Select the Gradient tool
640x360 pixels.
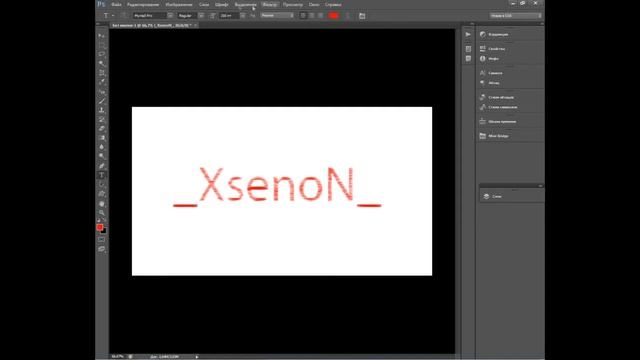coord(101,138)
